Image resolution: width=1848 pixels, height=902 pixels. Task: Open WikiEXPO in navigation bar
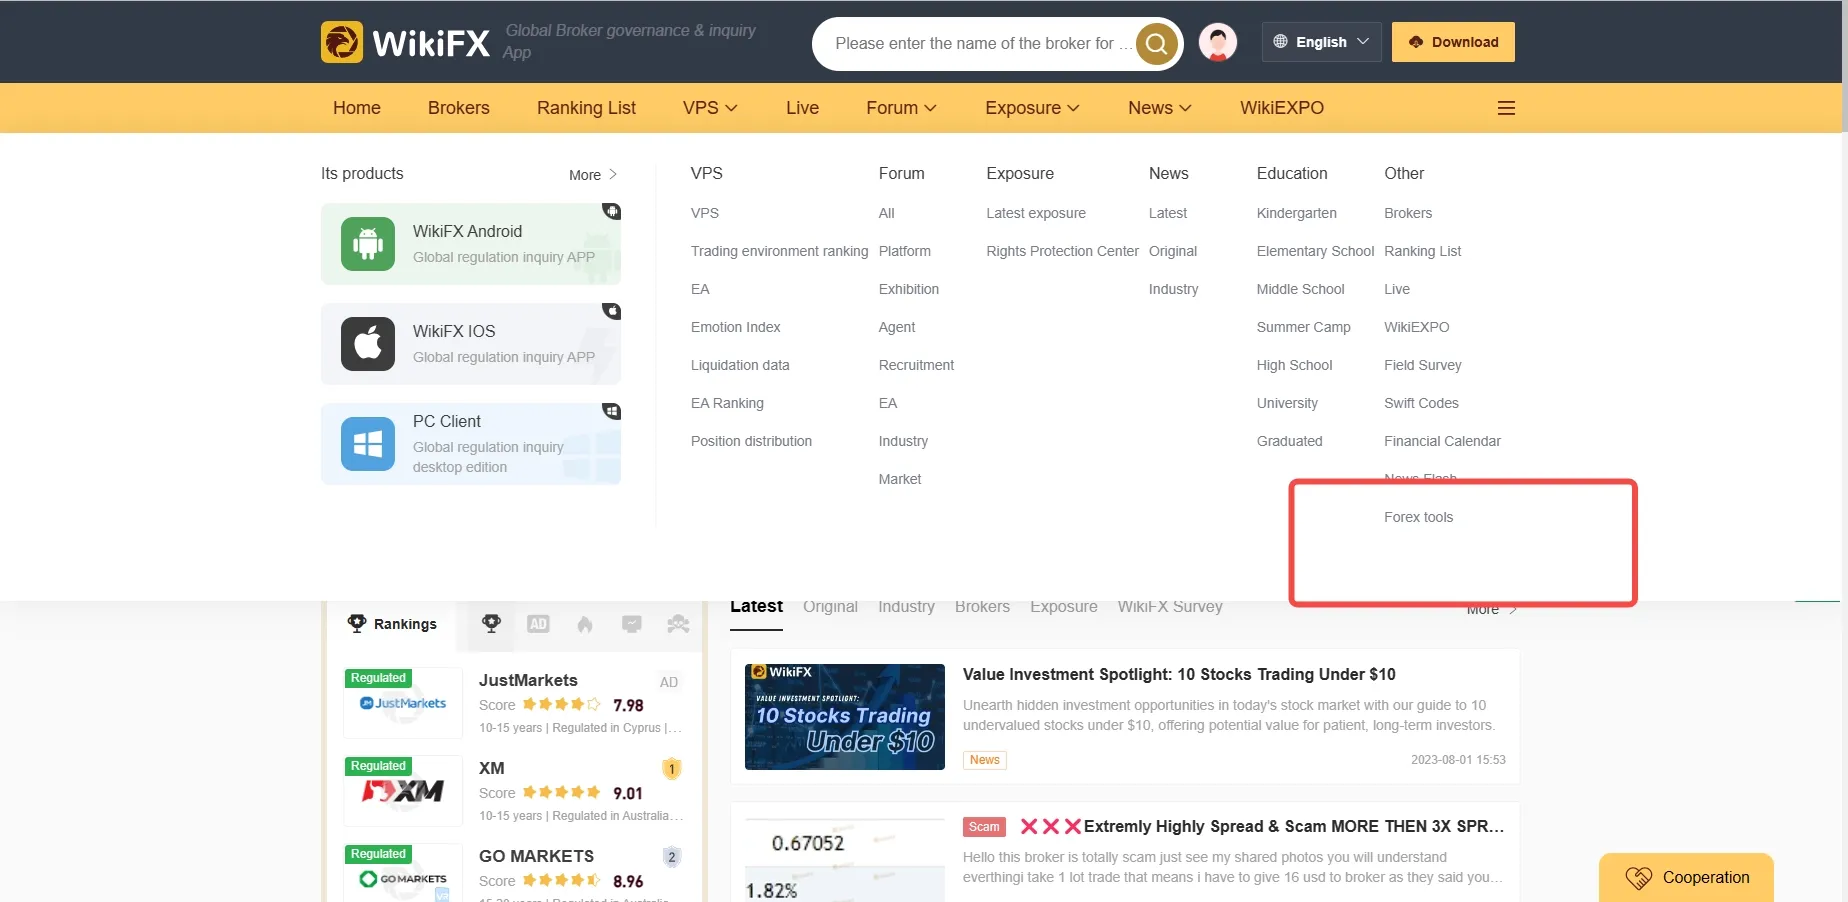[1282, 108]
